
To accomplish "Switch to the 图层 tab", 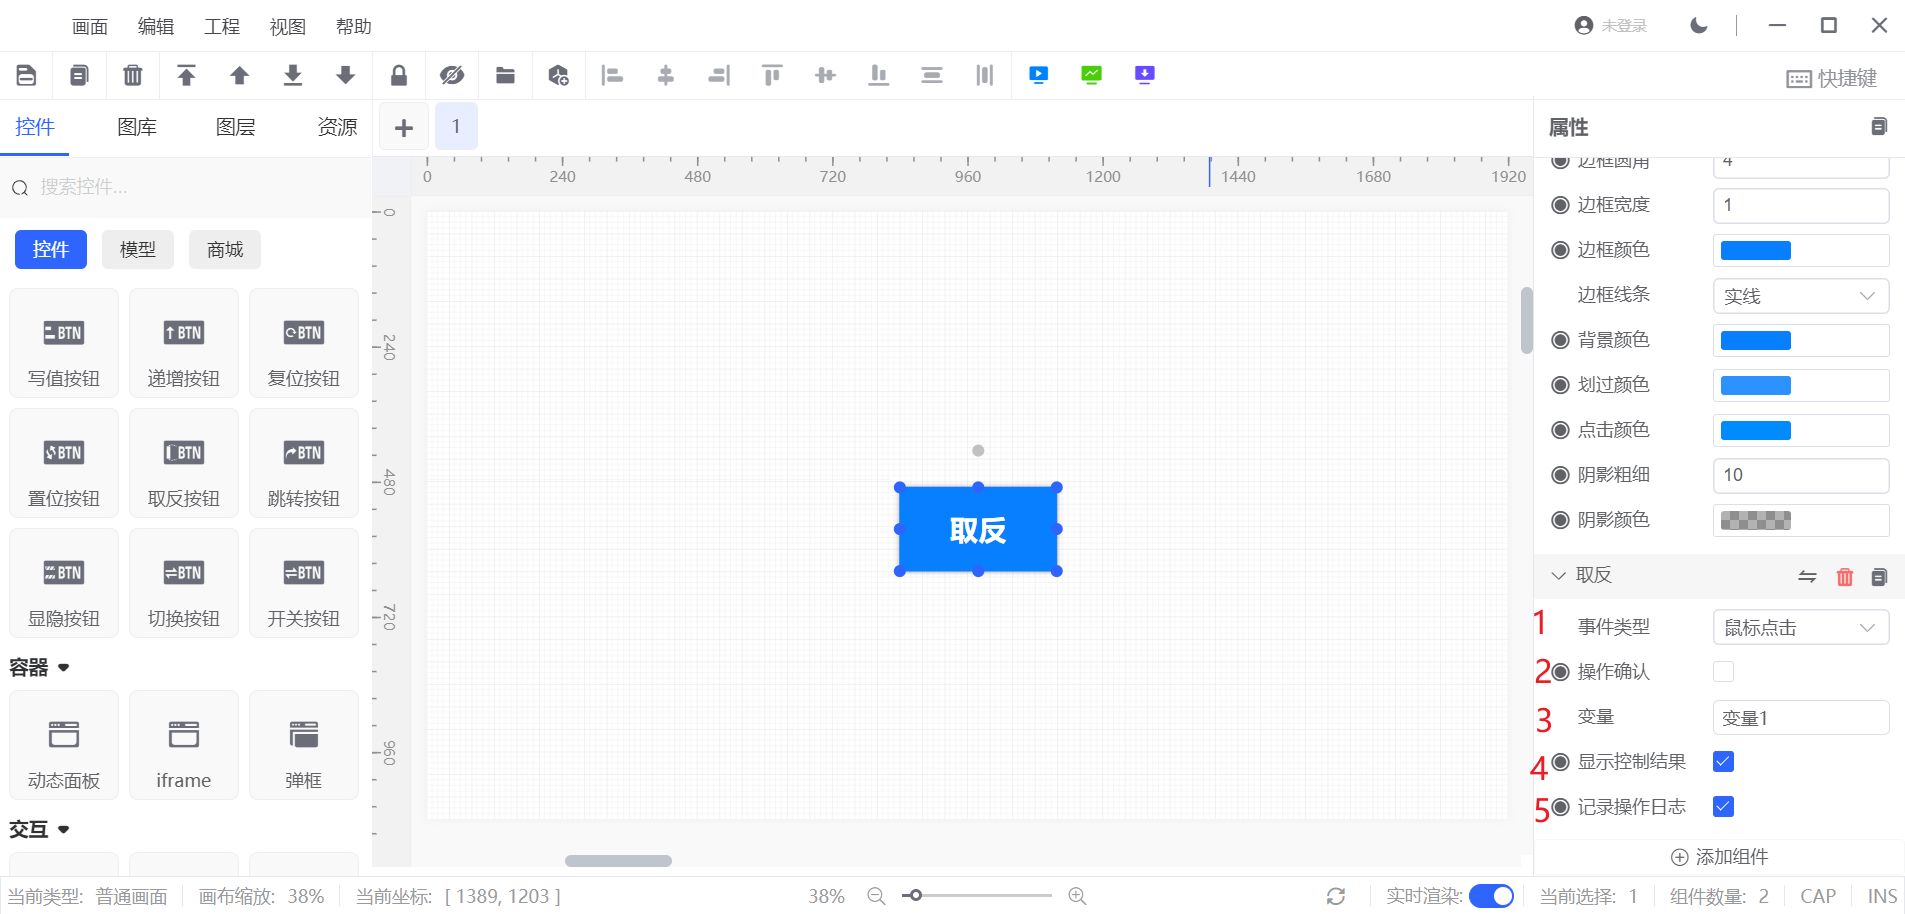I will [x=236, y=127].
